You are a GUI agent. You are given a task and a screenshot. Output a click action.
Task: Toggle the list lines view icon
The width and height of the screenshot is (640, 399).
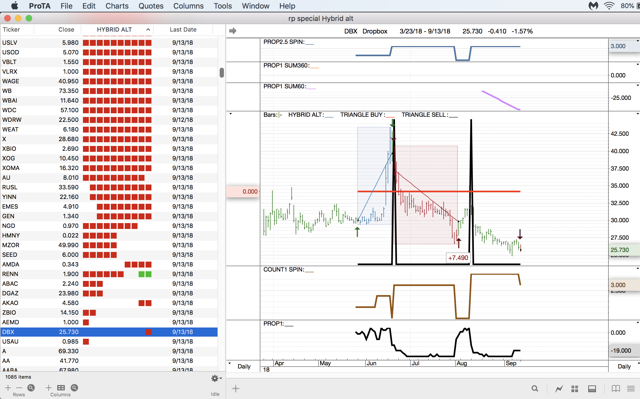coord(631,388)
